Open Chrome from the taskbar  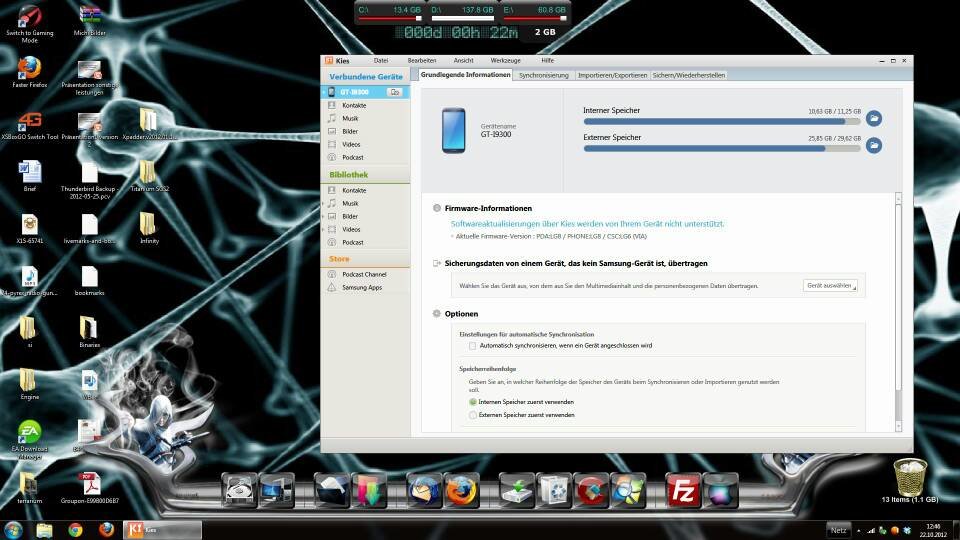[75, 530]
